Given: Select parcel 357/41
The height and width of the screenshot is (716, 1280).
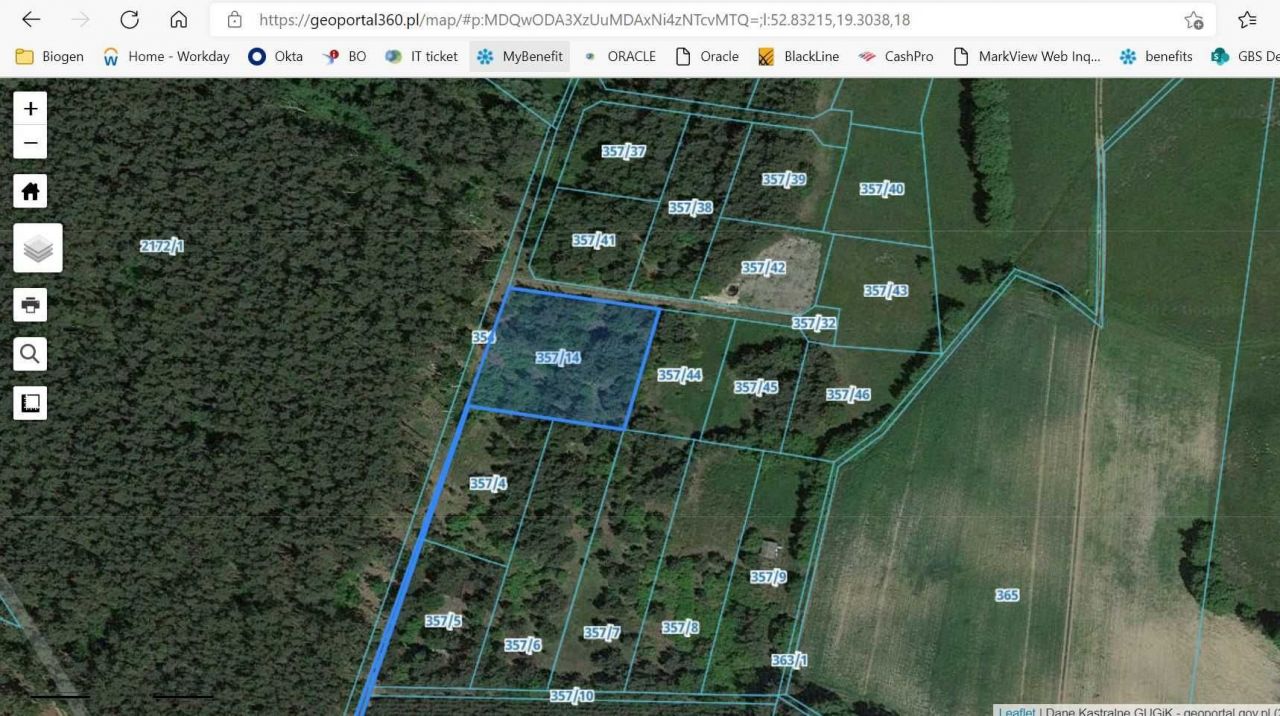Looking at the screenshot, I should click(x=593, y=240).
